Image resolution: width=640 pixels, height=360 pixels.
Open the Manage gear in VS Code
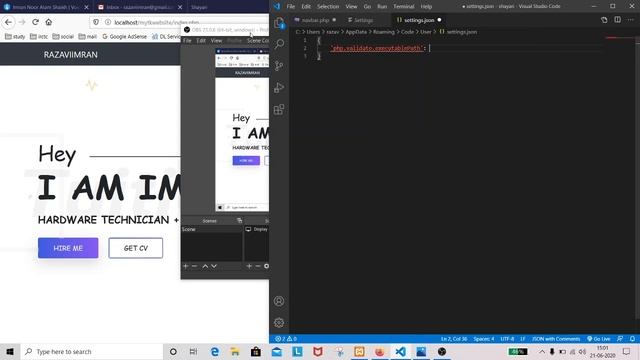[x=279, y=323]
